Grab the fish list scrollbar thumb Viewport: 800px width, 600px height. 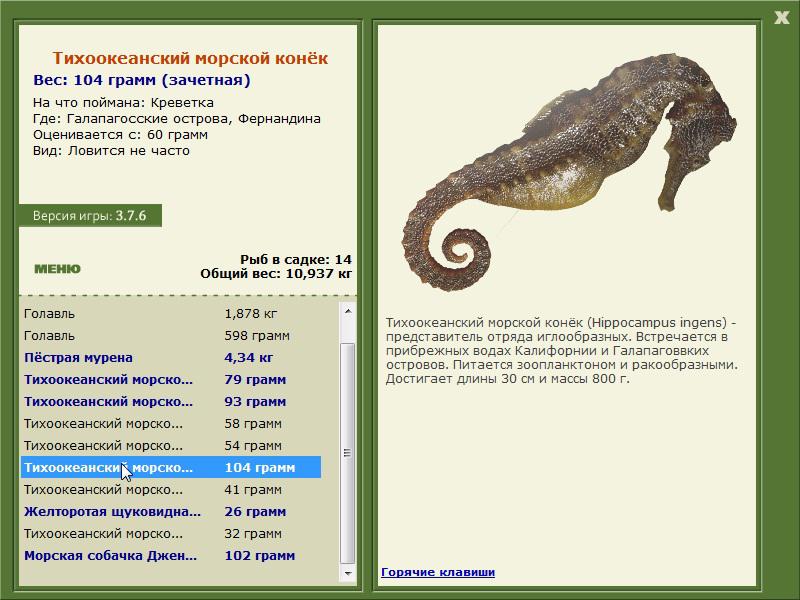point(348,453)
